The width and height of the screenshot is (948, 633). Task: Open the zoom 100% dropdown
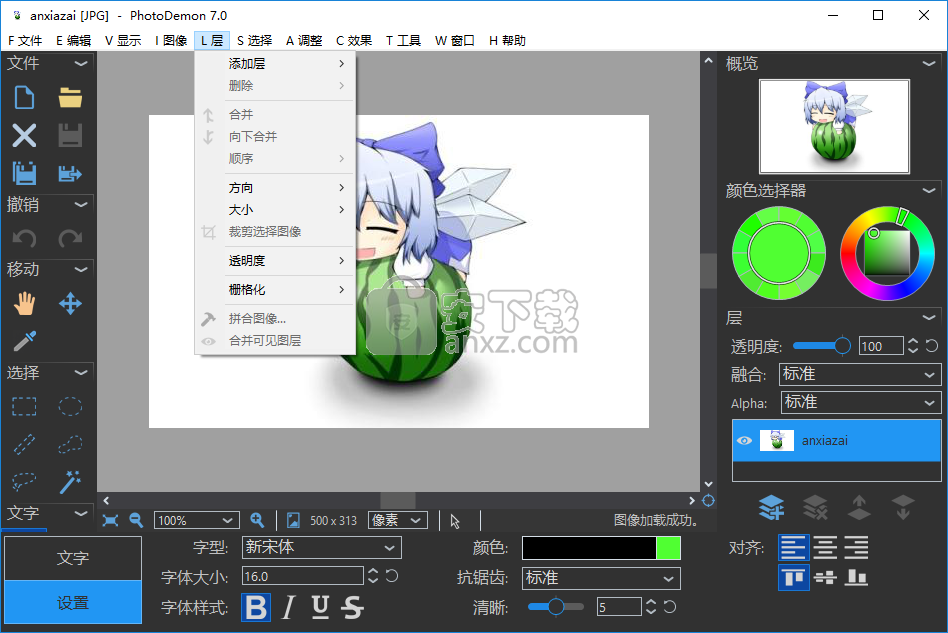(194, 521)
